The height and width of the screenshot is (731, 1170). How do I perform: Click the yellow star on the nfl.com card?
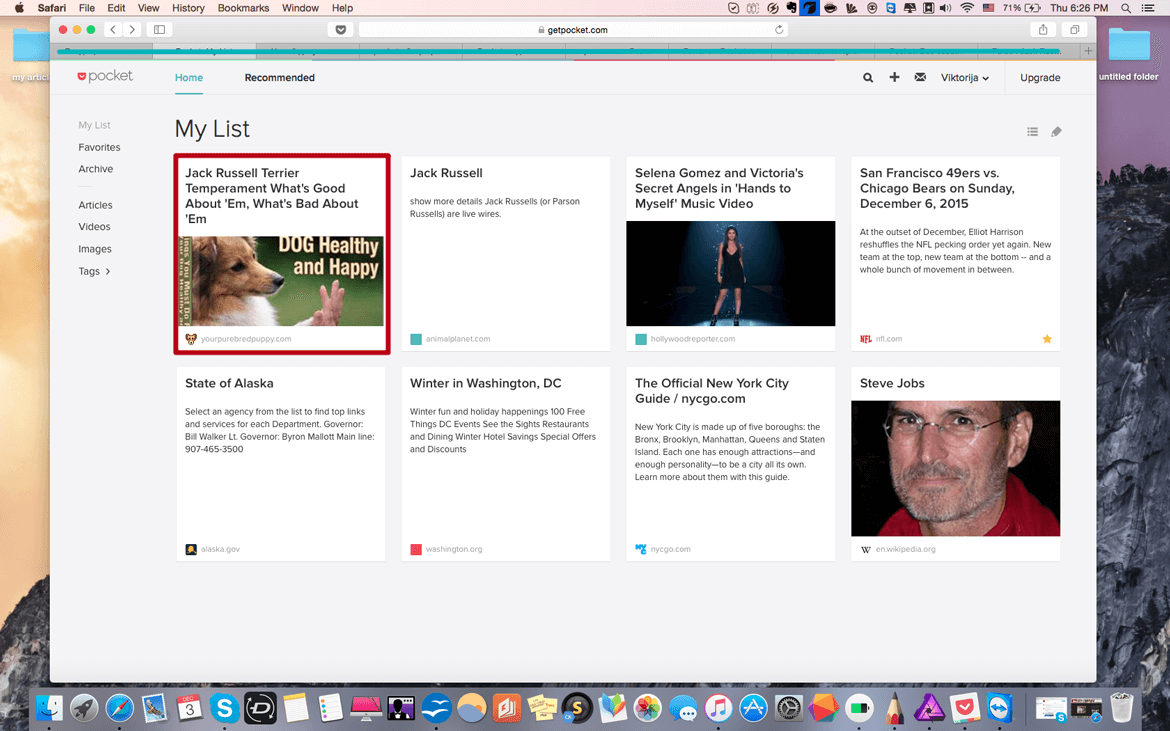[x=1047, y=339]
